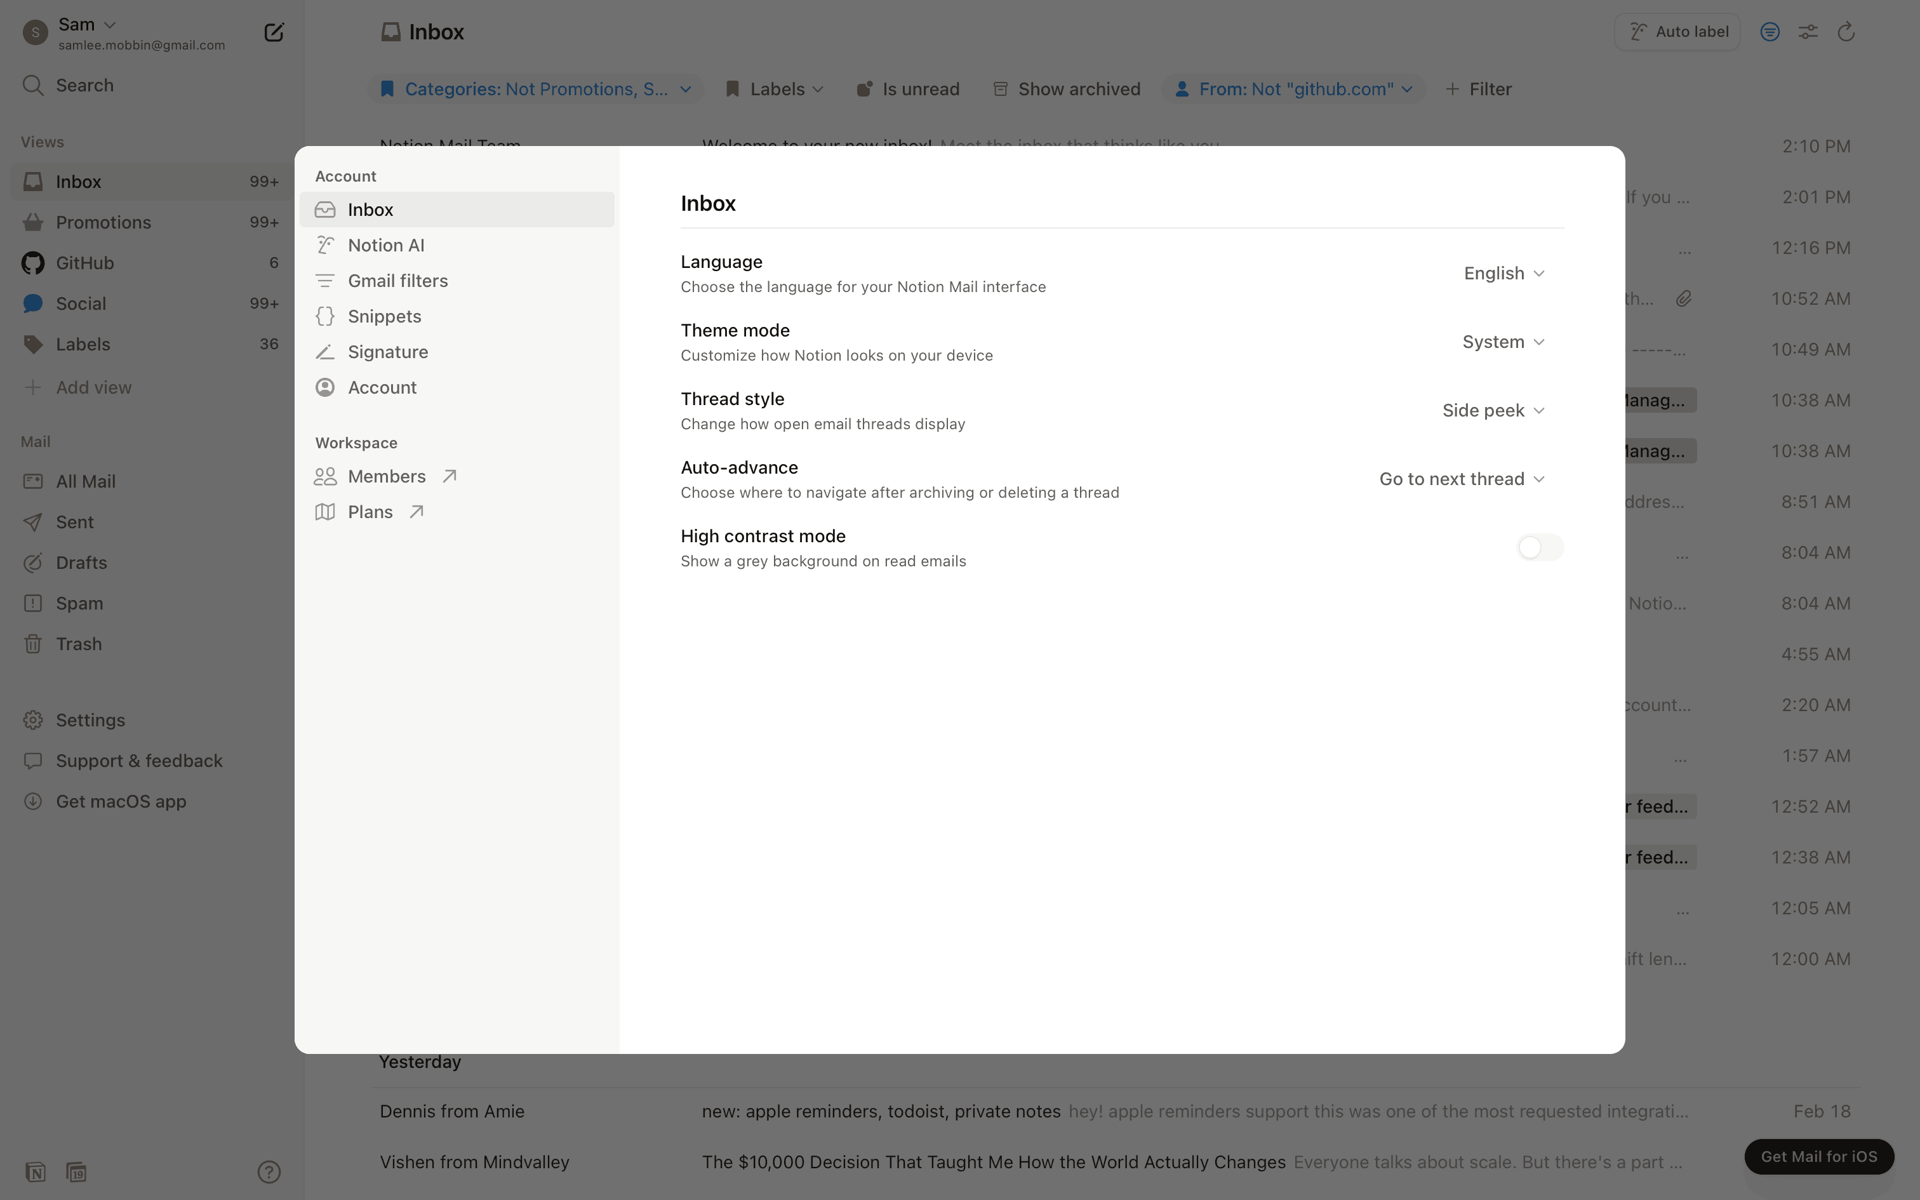This screenshot has width=1920, height=1200.
Task: Open Support & feedback
Action: pos(152,761)
